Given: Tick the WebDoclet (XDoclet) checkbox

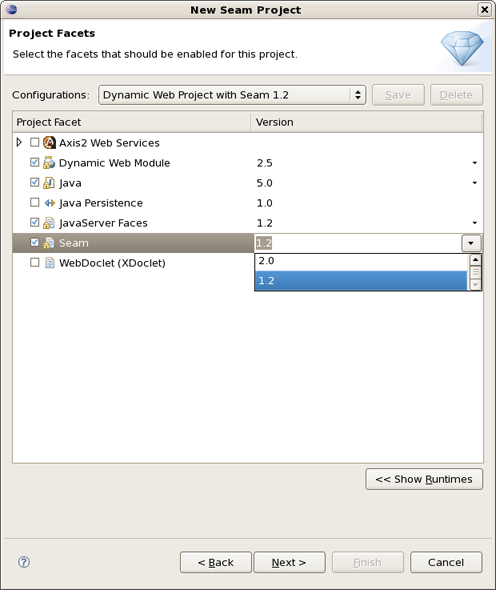Looking at the screenshot, I should (35, 262).
